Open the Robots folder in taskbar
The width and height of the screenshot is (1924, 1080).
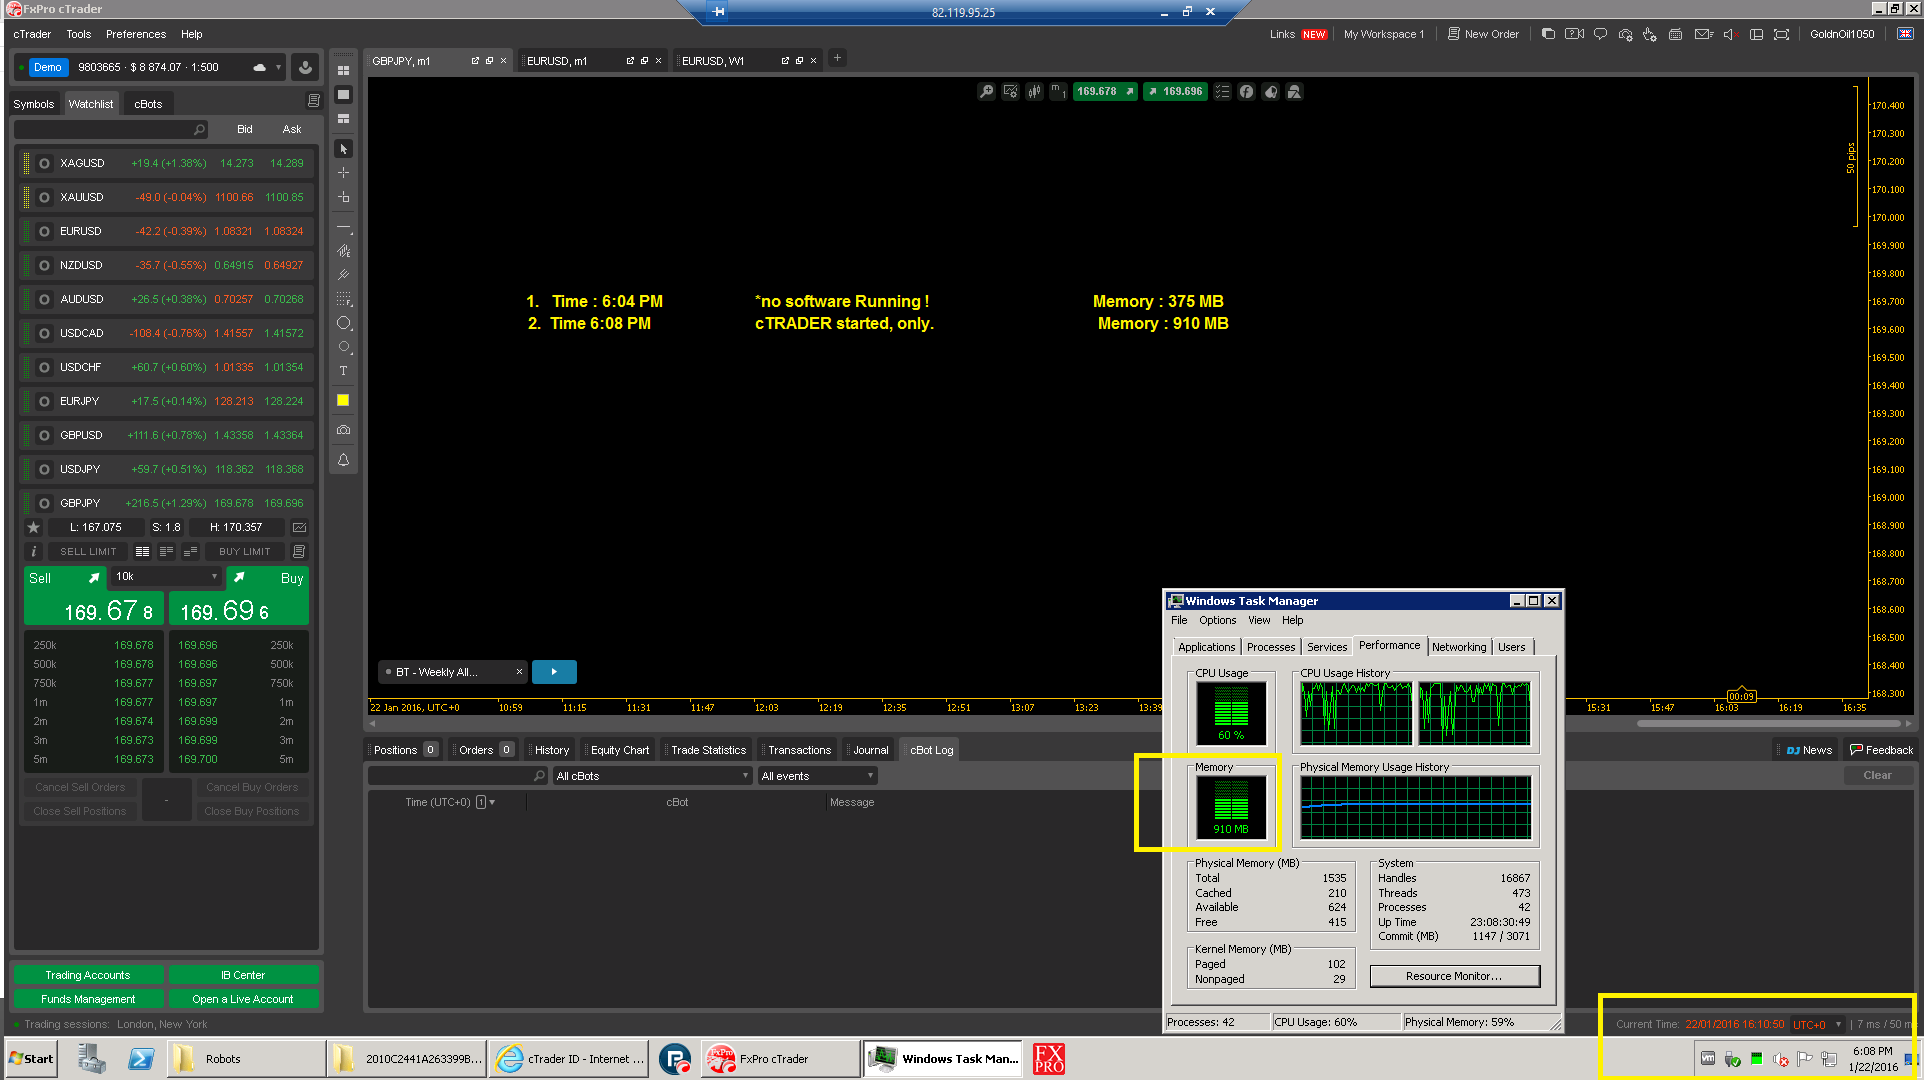[246, 1059]
